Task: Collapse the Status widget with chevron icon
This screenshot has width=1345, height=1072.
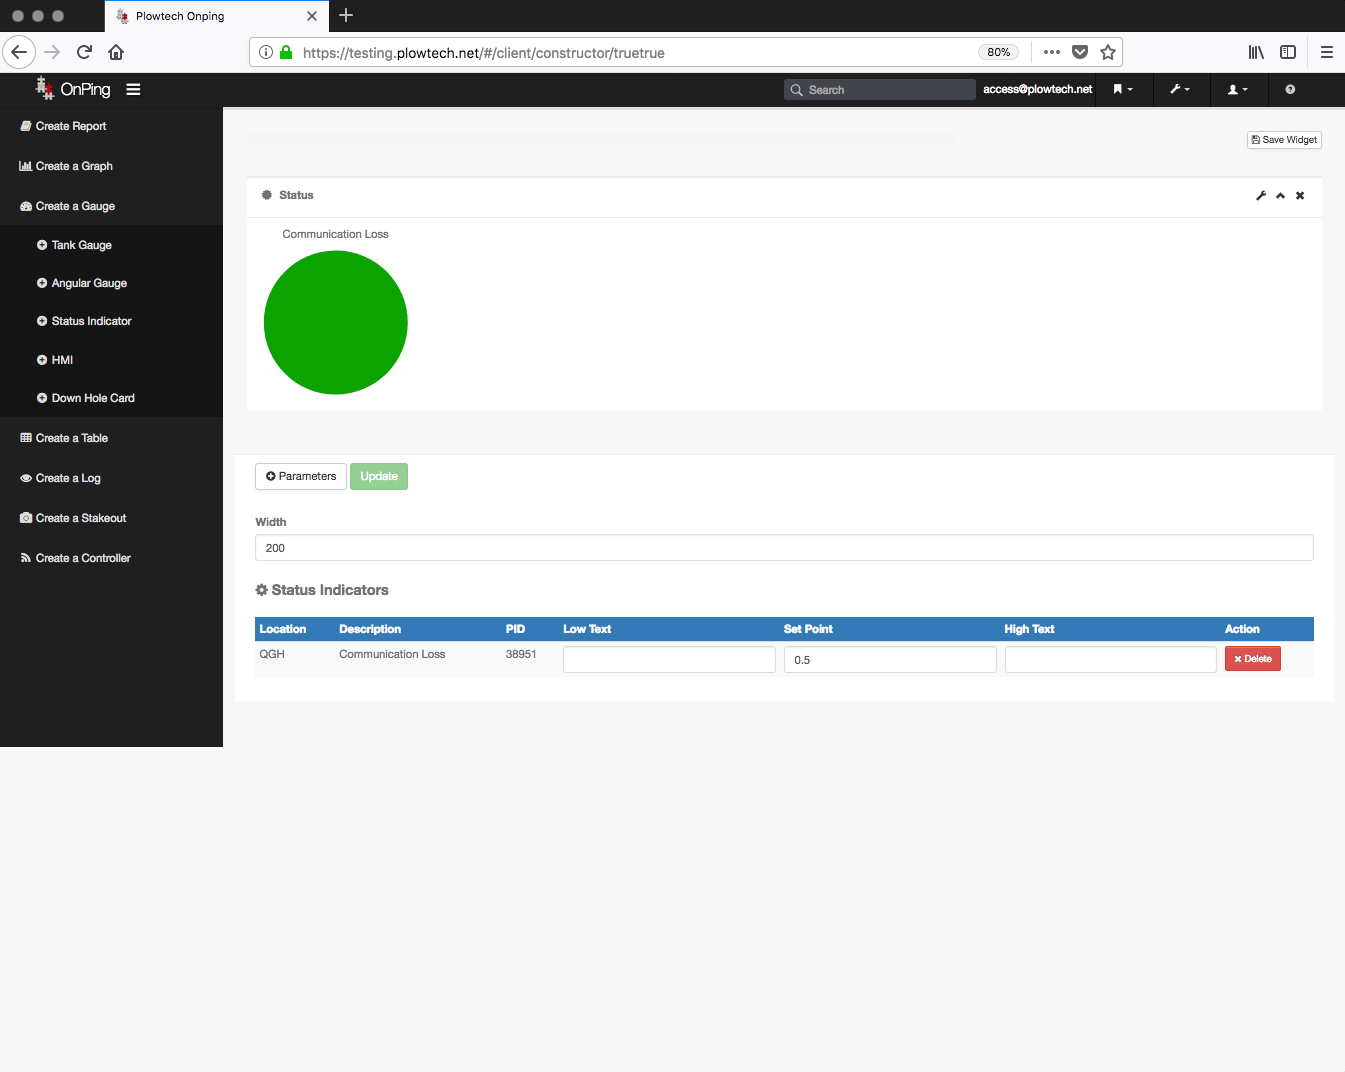Action: tap(1280, 196)
